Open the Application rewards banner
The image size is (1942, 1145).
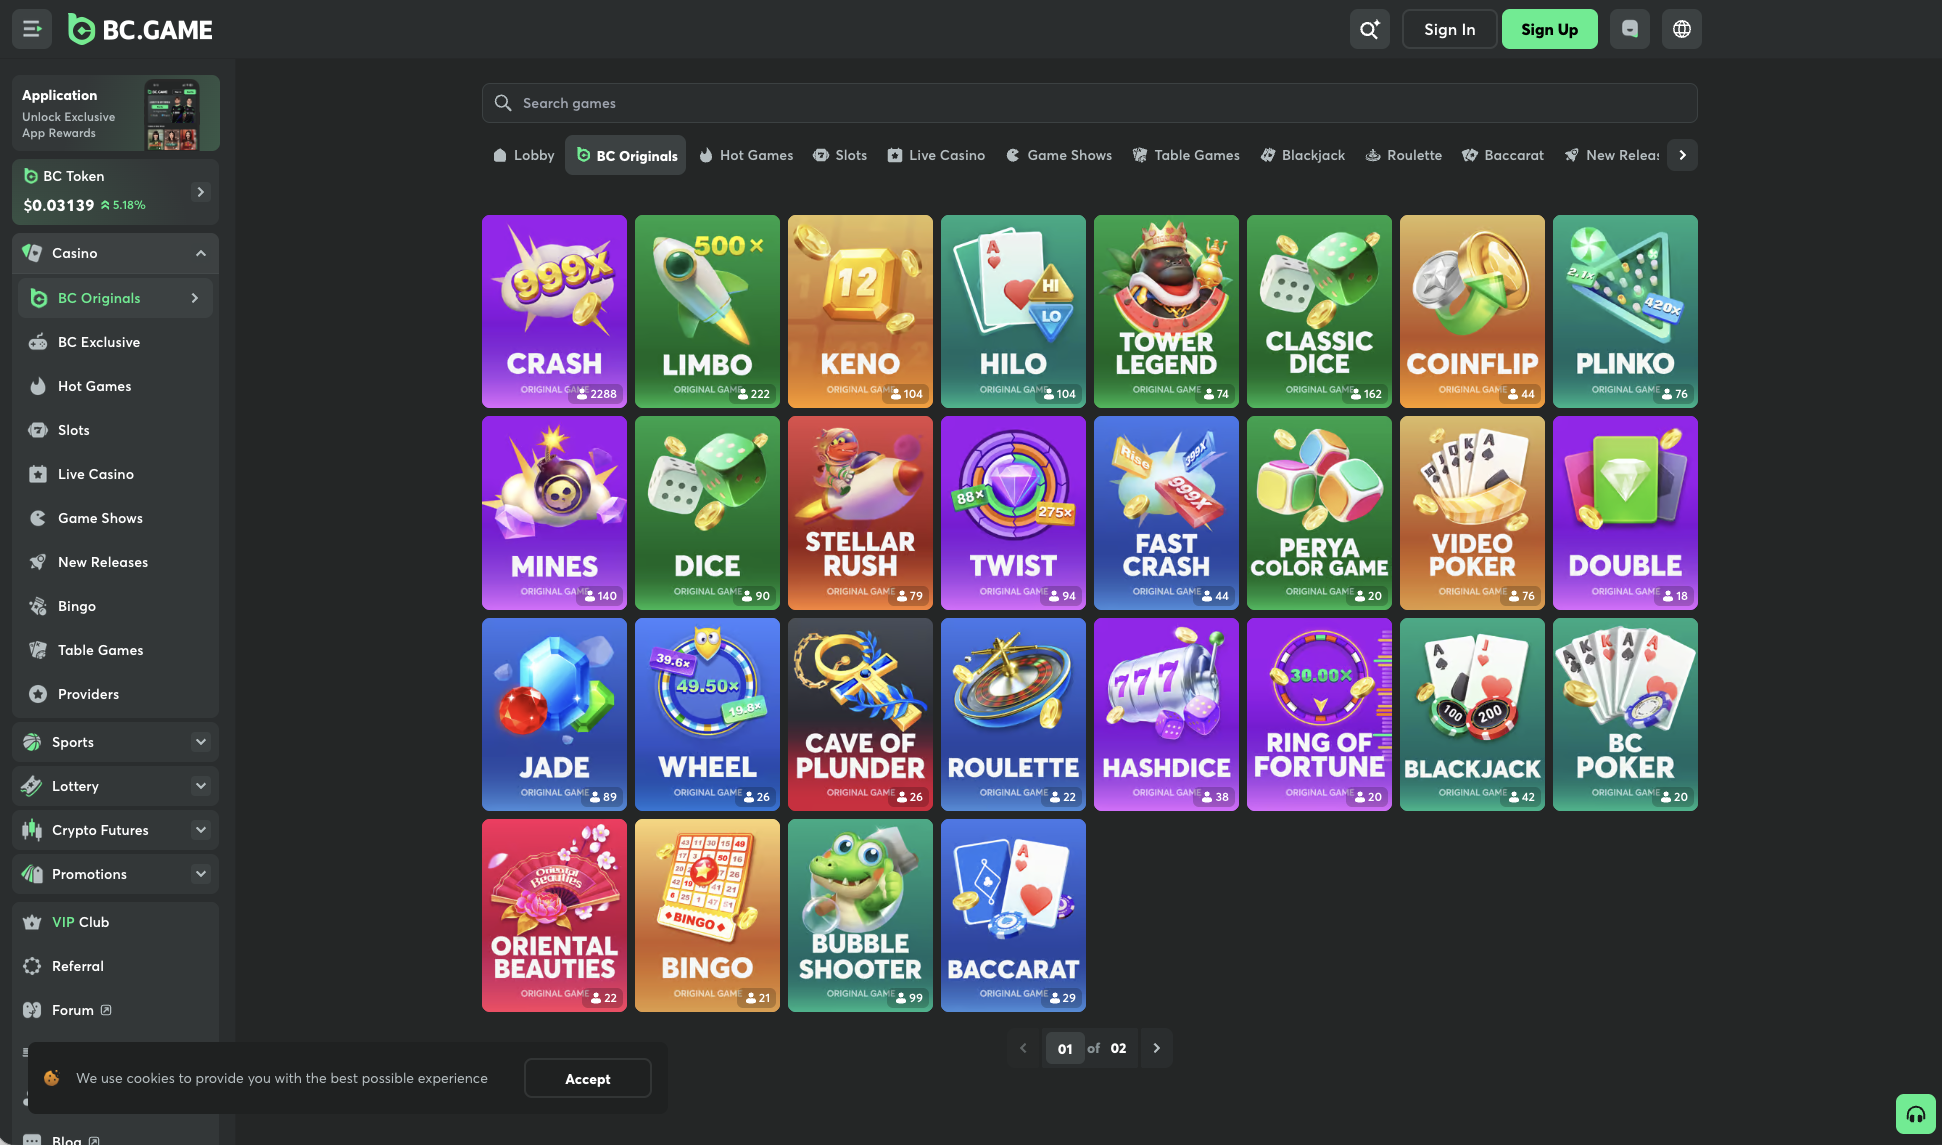pyautogui.click(x=116, y=113)
